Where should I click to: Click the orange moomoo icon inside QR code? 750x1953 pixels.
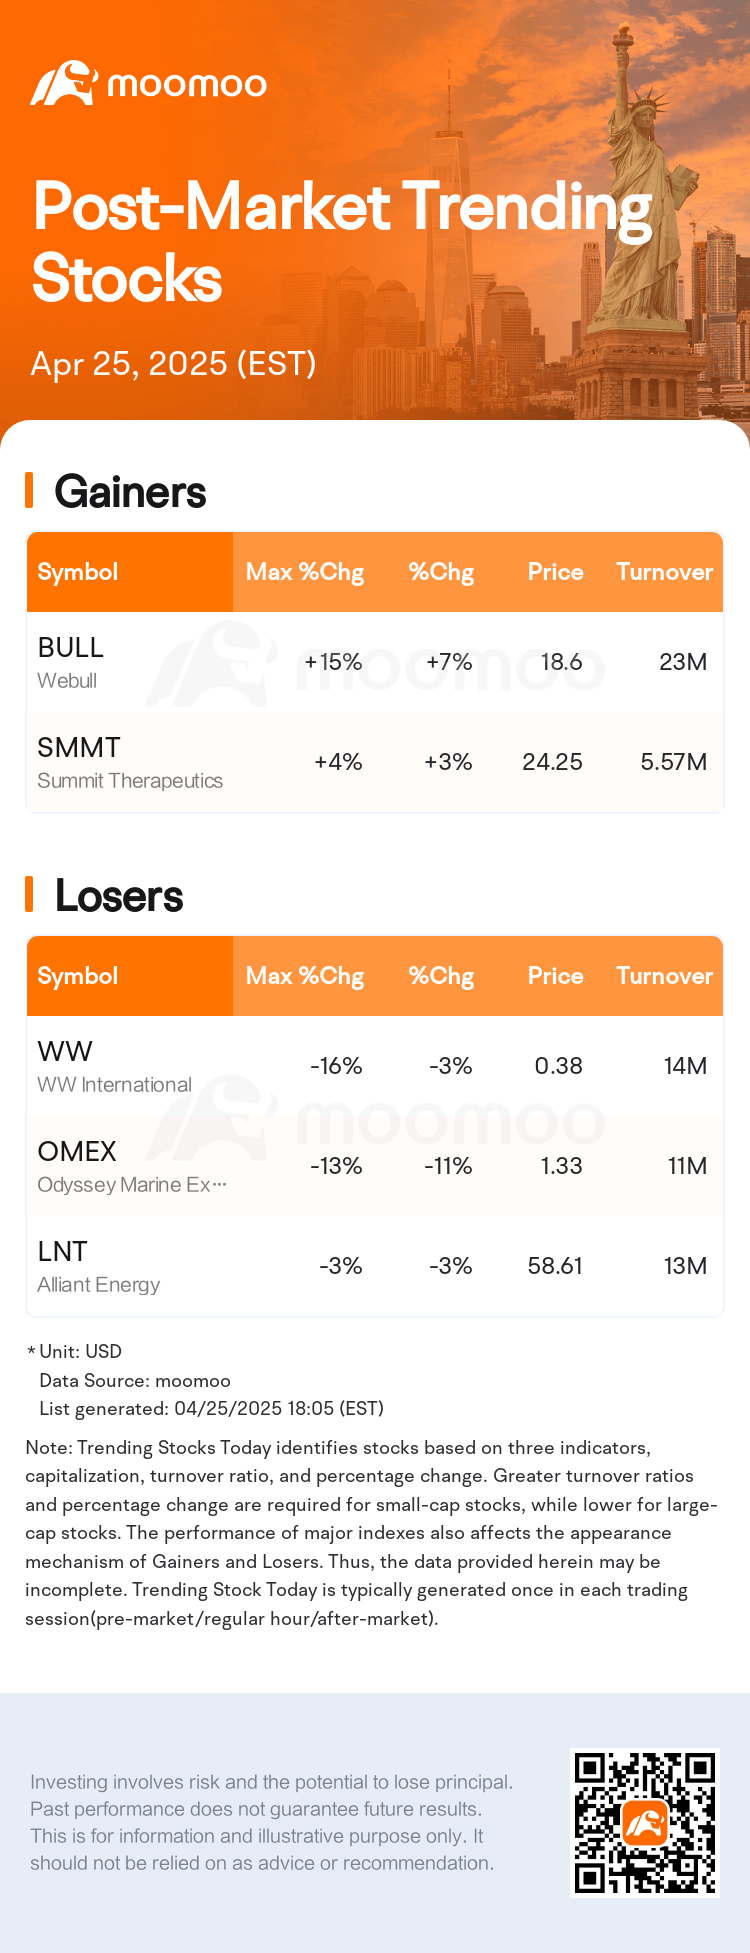tap(645, 1823)
